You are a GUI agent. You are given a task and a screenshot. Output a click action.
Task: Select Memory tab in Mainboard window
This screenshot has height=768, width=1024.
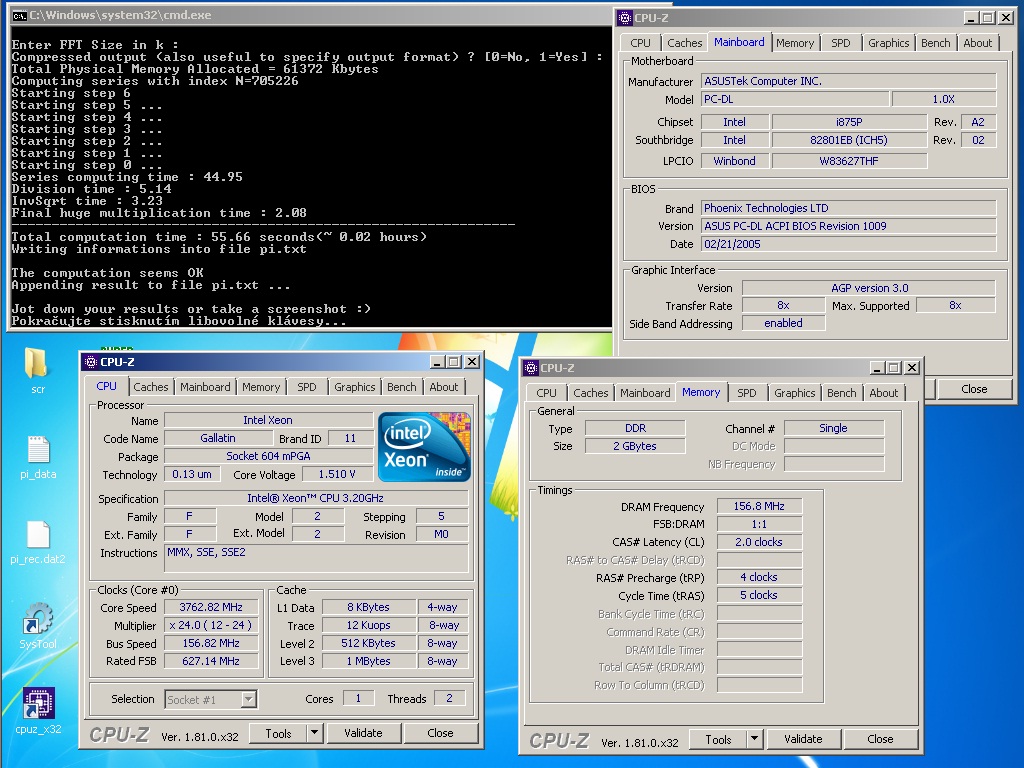pos(795,43)
